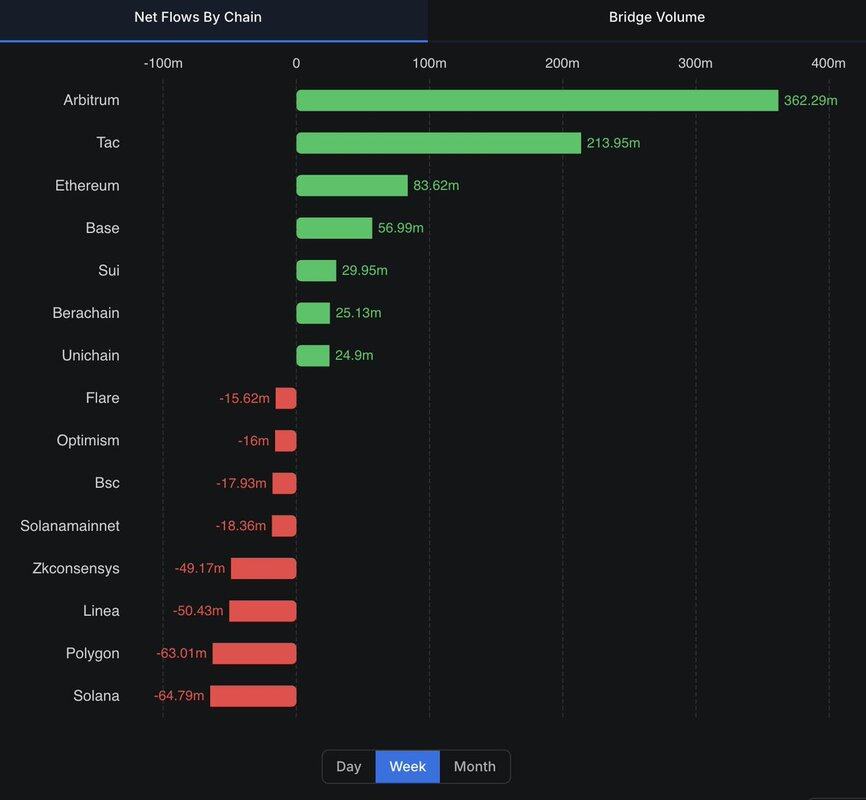Click the 200m axis tick label
The image size is (866, 800).
(x=563, y=64)
